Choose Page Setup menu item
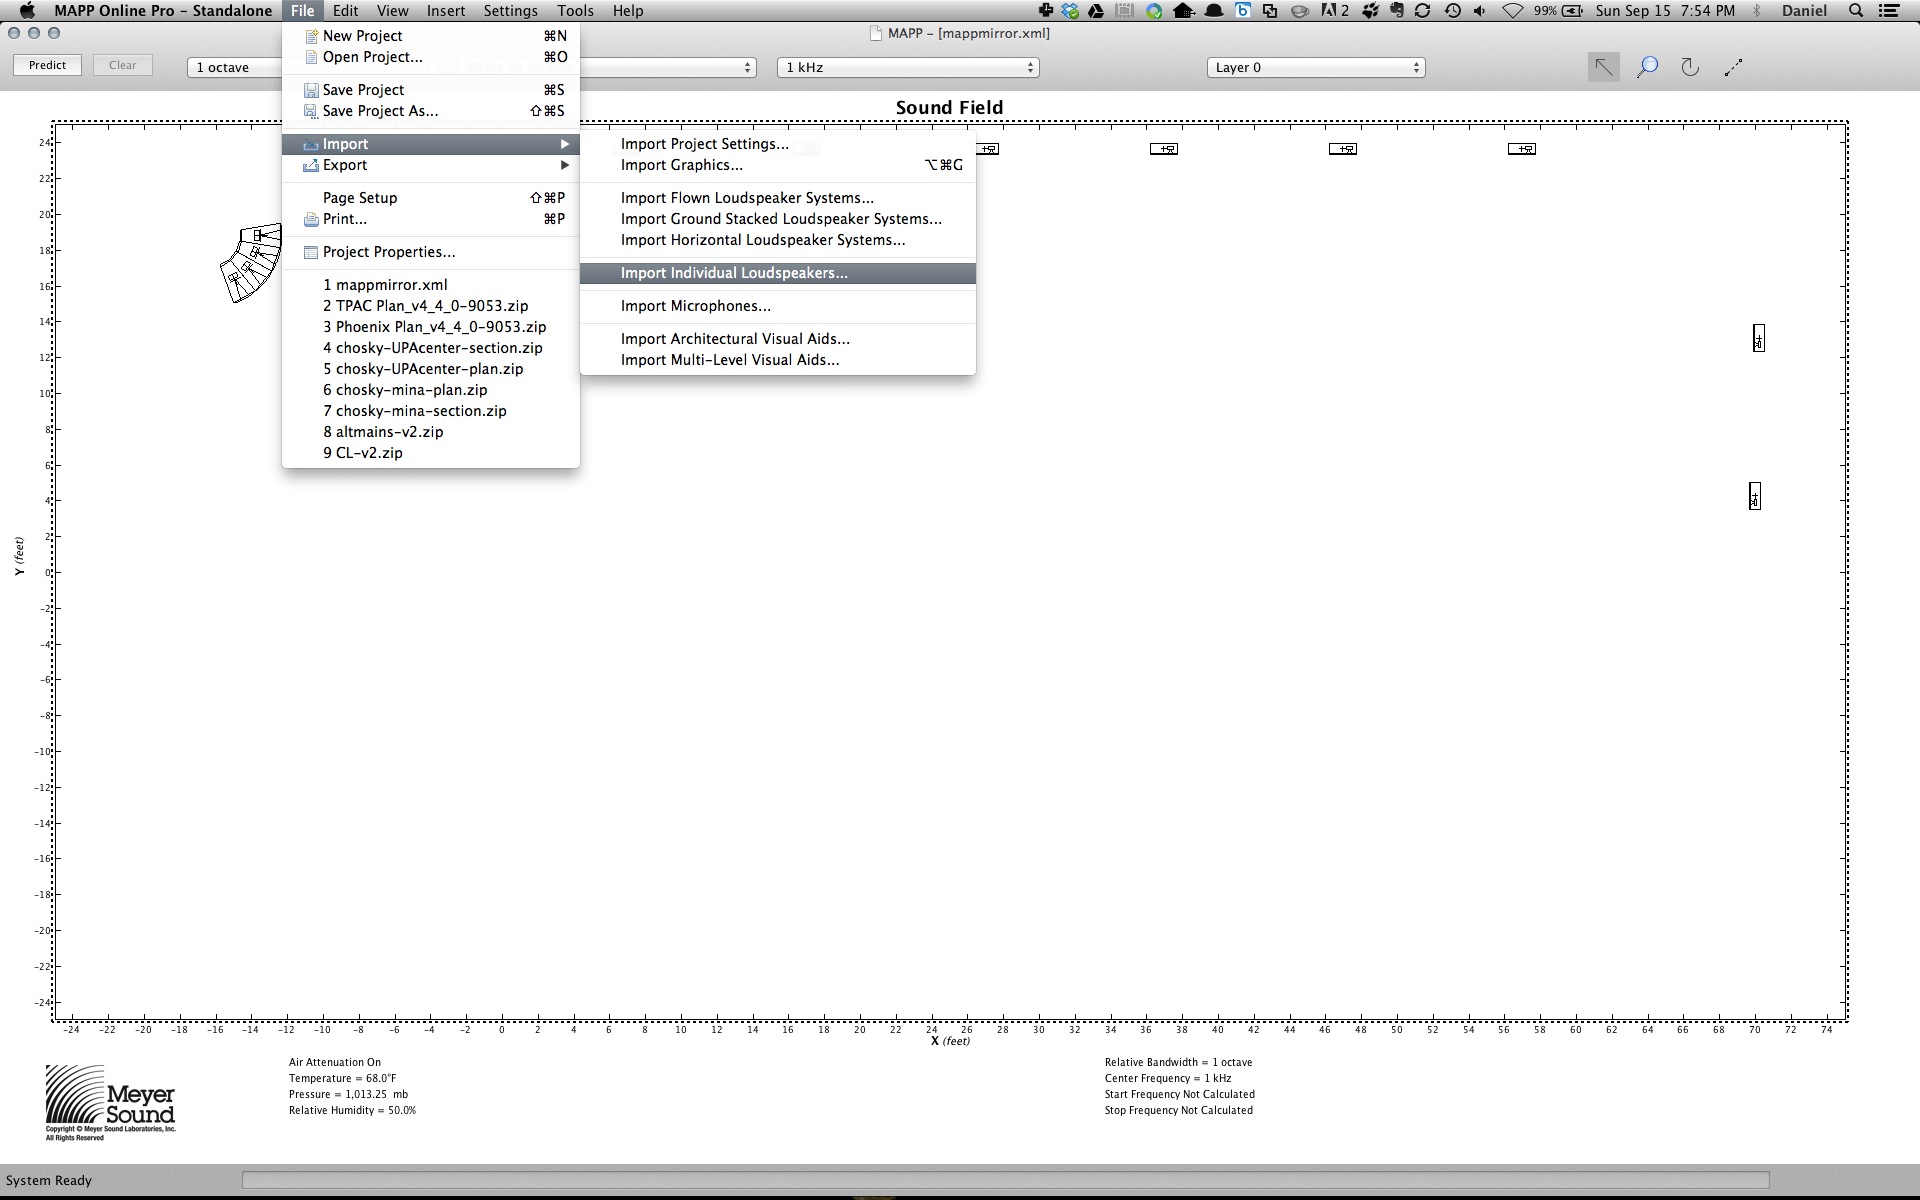The width and height of the screenshot is (1920, 1200). click(x=431, y=198)
